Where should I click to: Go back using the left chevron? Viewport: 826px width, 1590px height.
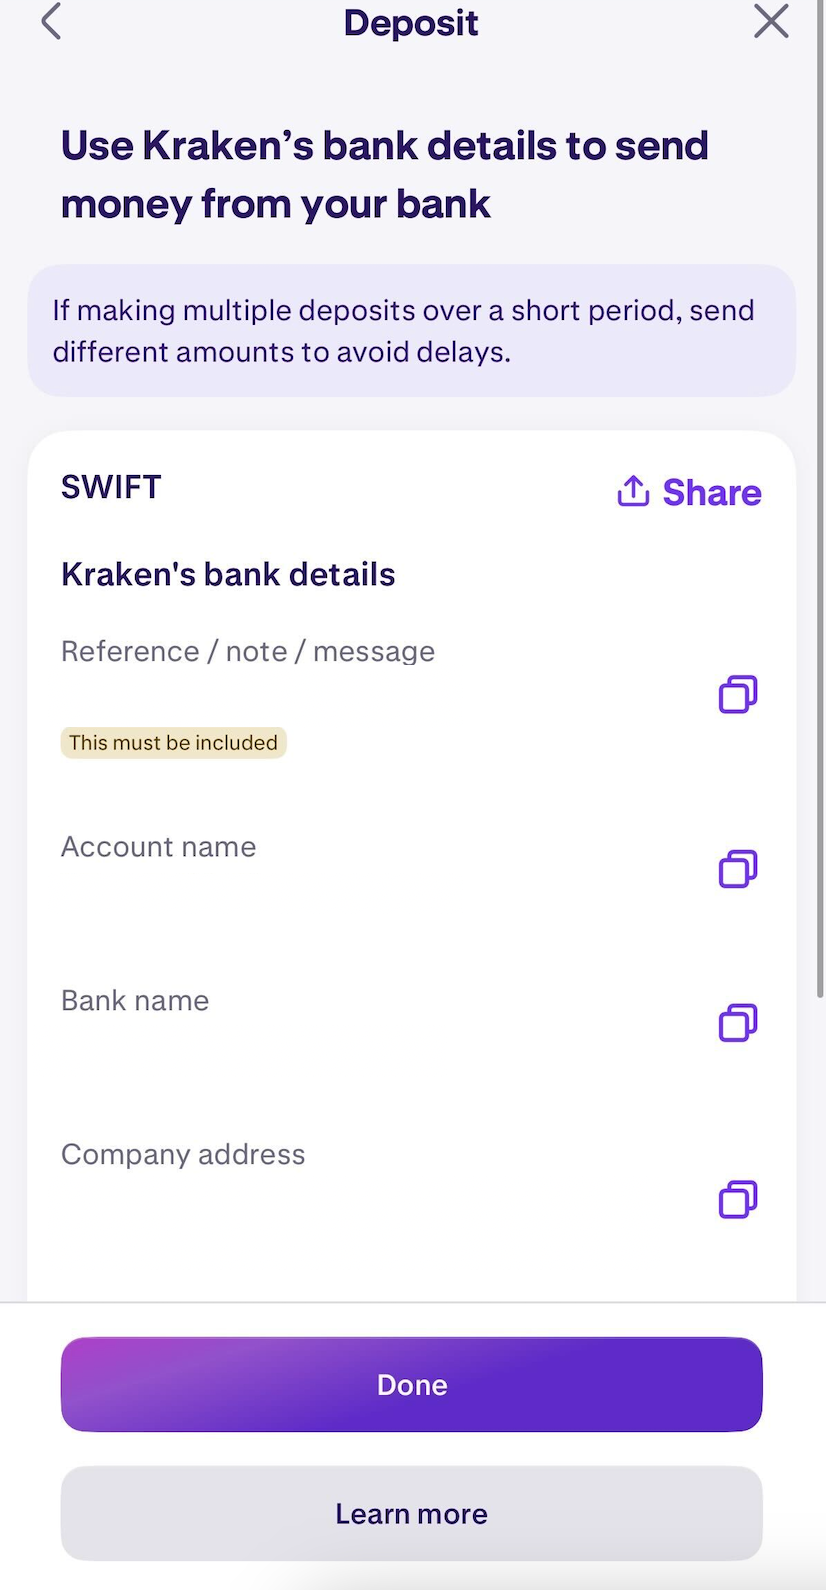click(51, 21)
